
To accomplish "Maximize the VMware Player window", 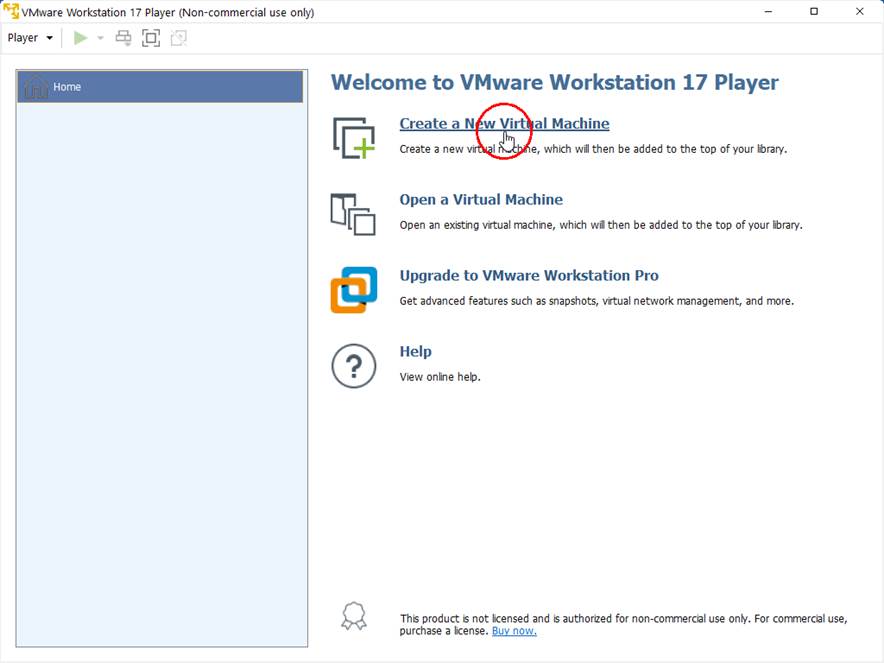I will click(x=813, y=12).
